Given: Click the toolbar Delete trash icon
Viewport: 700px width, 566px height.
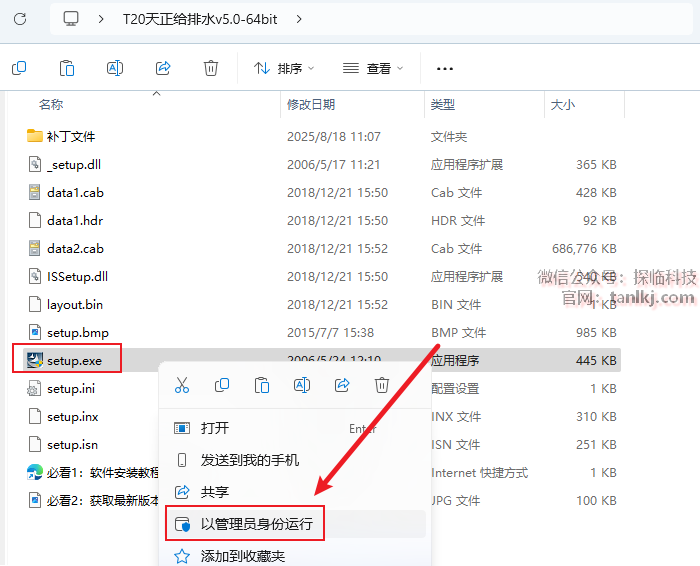Looking at the screenshot, I should point(211,68).
